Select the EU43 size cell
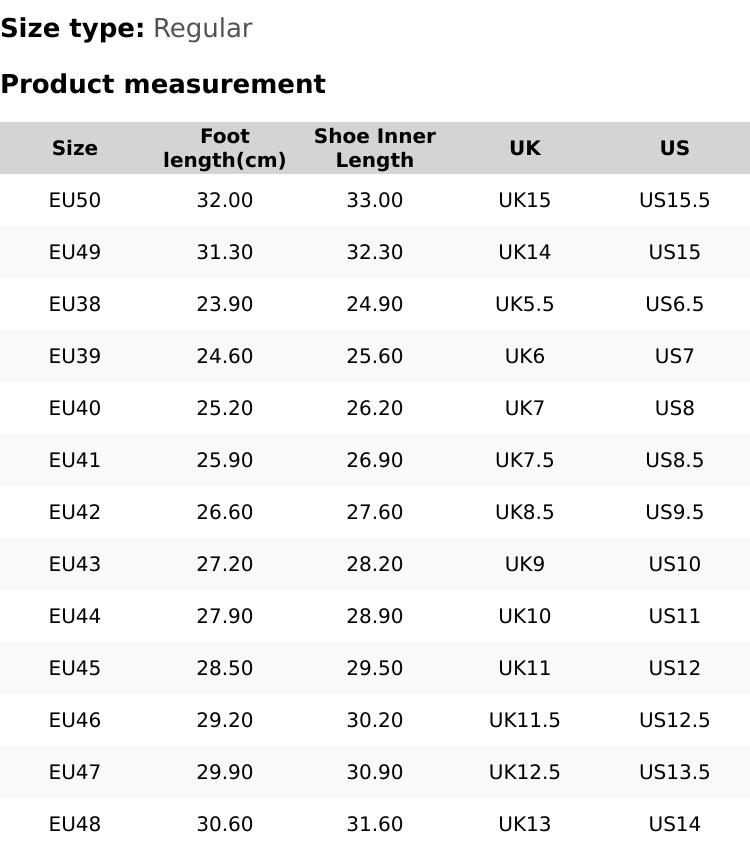The height and width of the screenshot is (850, 750). point(75,564)
